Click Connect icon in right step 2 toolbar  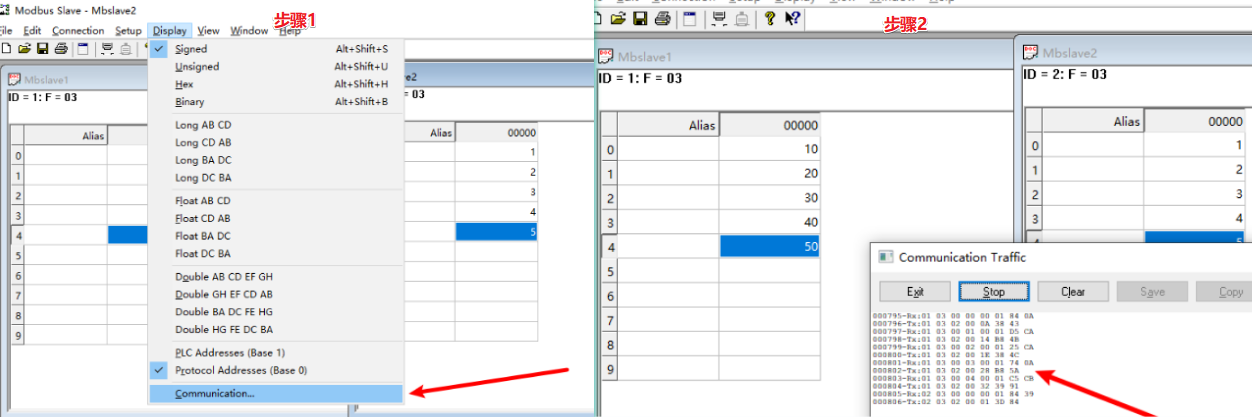click(718, 18)
